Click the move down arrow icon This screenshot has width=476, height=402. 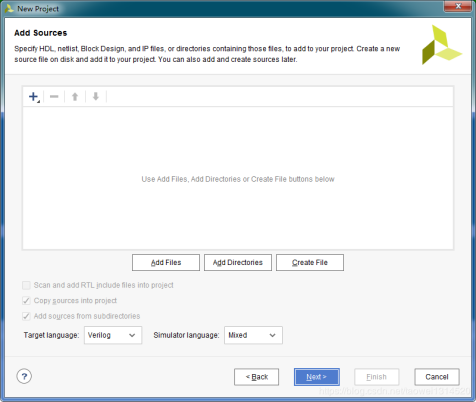click(96, 97)
